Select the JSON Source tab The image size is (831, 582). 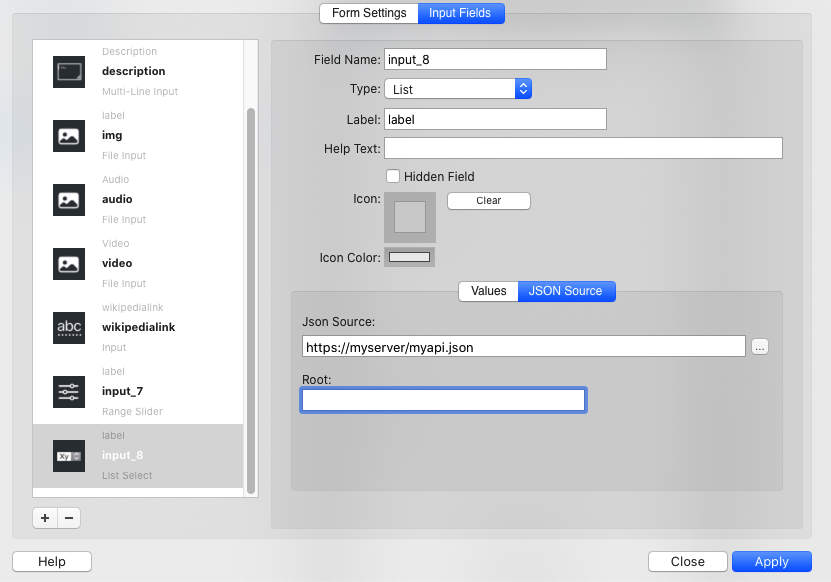pos(566,291)
